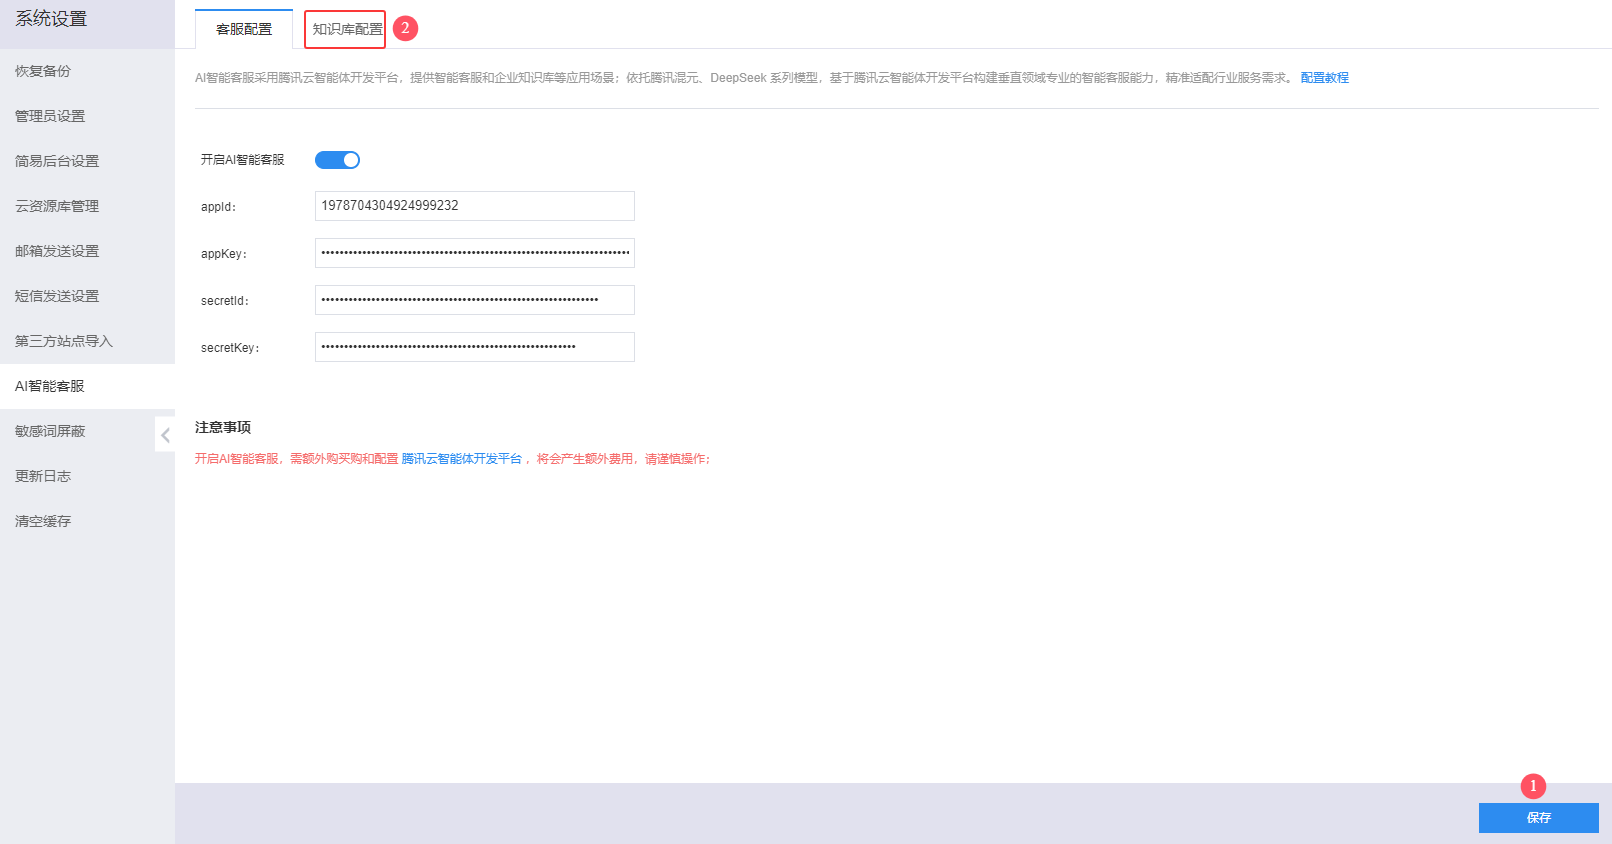Click the 保存 button
The height and width of the screenshot is (844, 1612).
(1538, 817)
